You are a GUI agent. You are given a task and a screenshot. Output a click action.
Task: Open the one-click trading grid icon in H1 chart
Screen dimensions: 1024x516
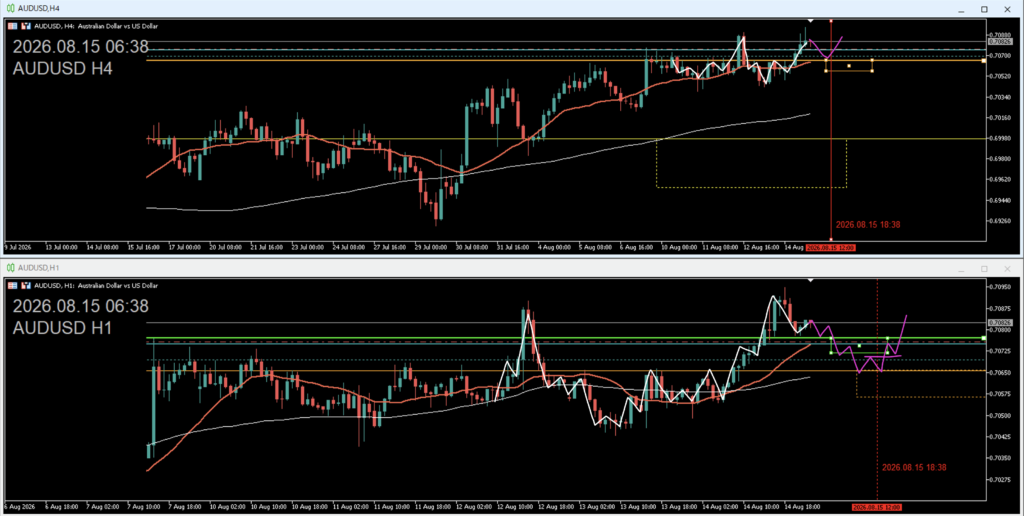(12, 285)
